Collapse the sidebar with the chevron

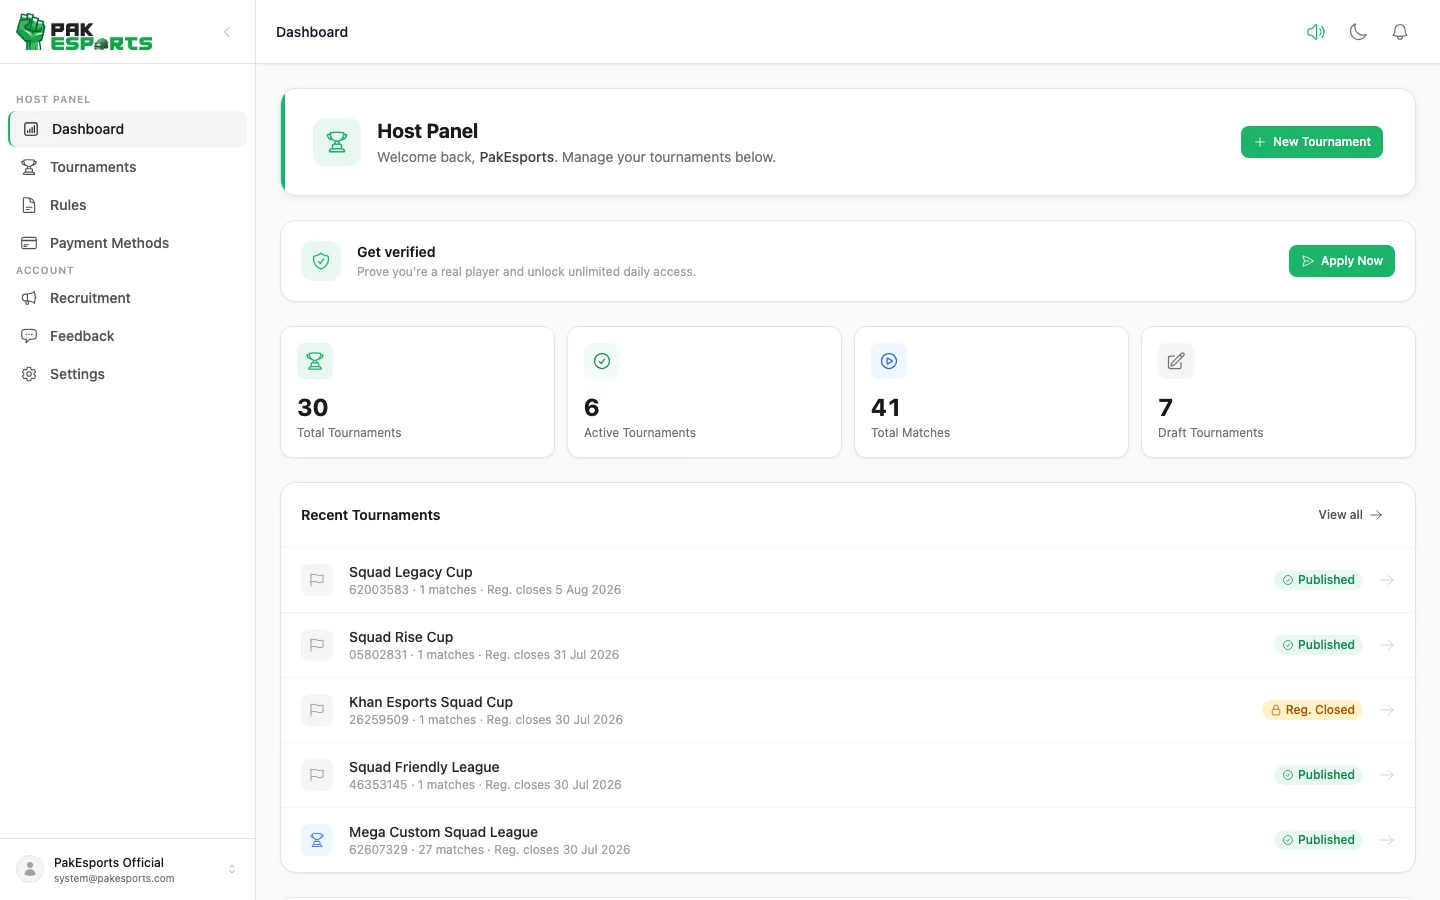227,32
